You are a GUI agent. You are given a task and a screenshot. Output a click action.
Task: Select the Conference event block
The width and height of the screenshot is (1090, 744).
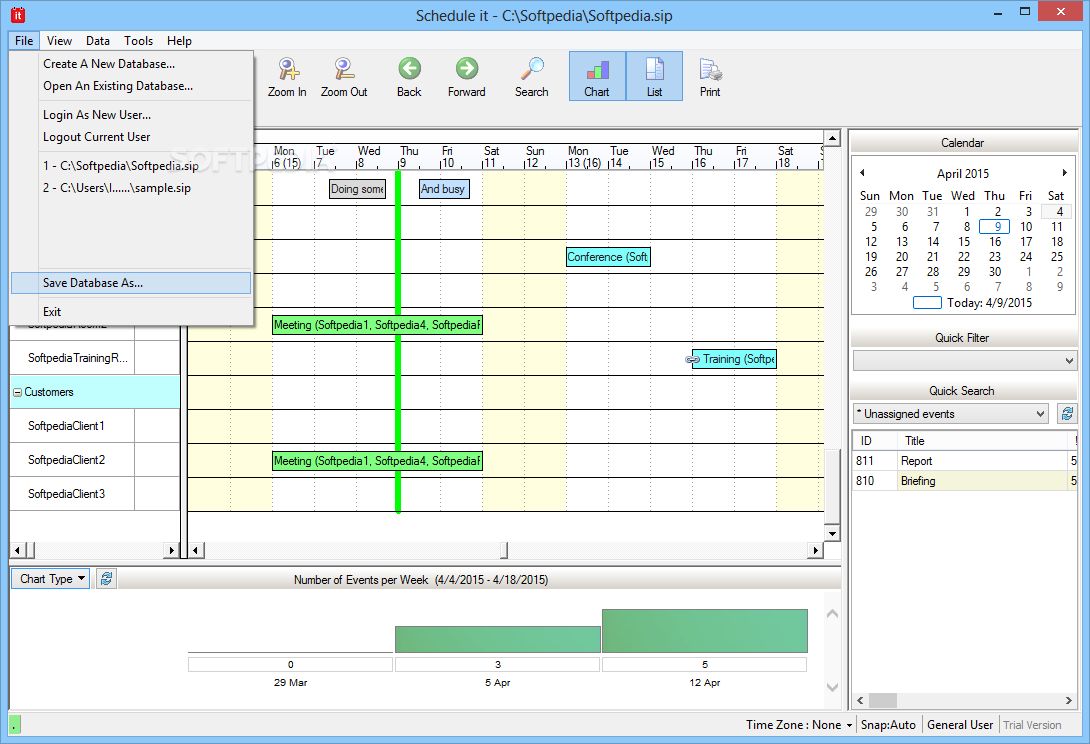(x=608, y=257)
